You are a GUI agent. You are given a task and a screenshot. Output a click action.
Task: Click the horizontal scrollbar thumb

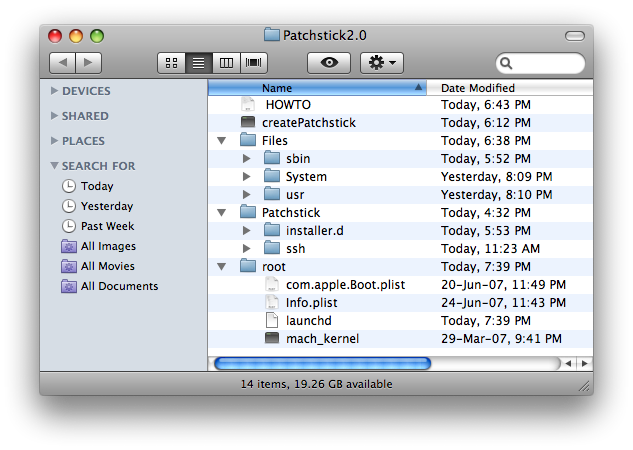(x=322, y=363)
